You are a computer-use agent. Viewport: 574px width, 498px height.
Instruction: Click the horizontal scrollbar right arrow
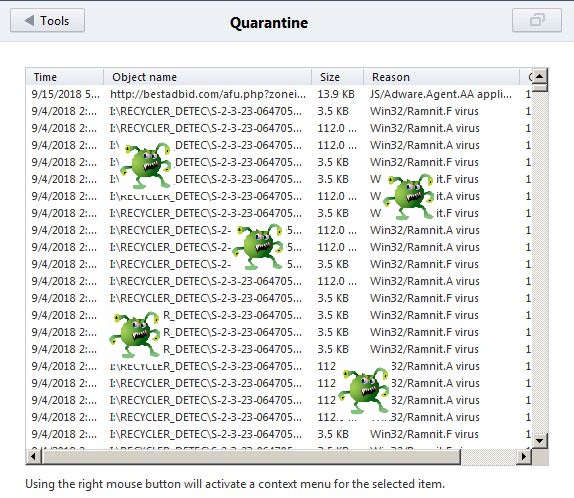[524, 456]
